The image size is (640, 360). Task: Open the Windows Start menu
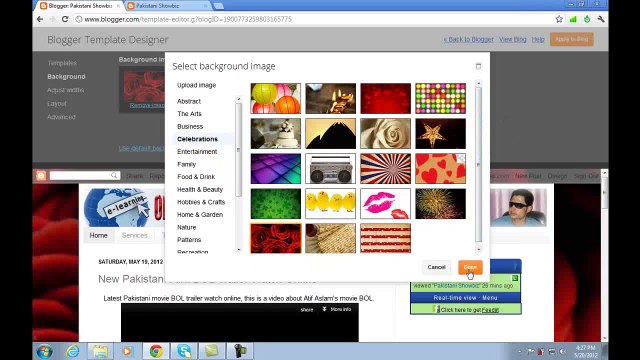tap(44, 351)
